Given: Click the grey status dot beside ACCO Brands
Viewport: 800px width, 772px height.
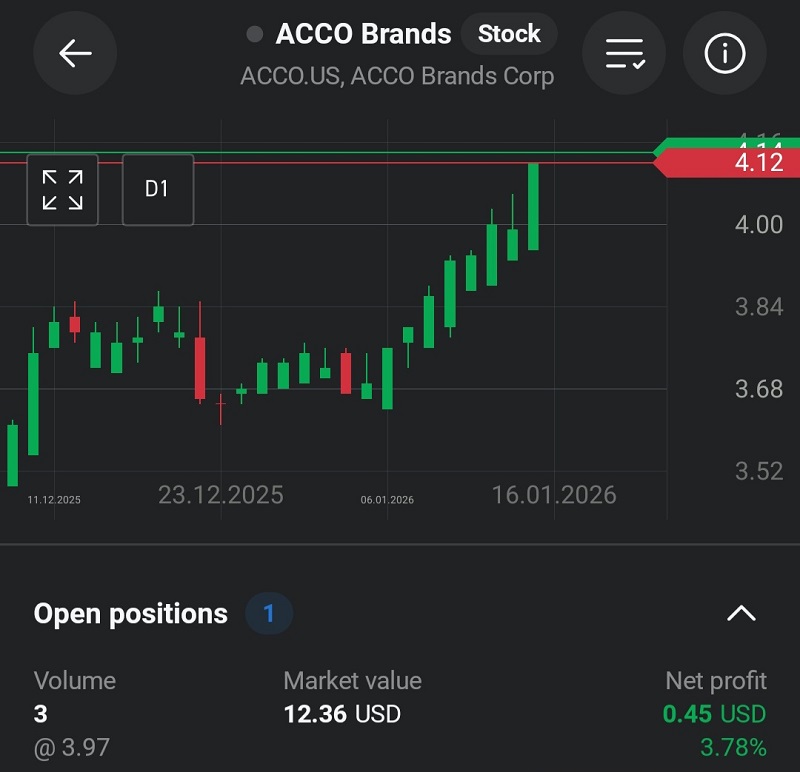Looking at the screenshot, I should [255, 34].
